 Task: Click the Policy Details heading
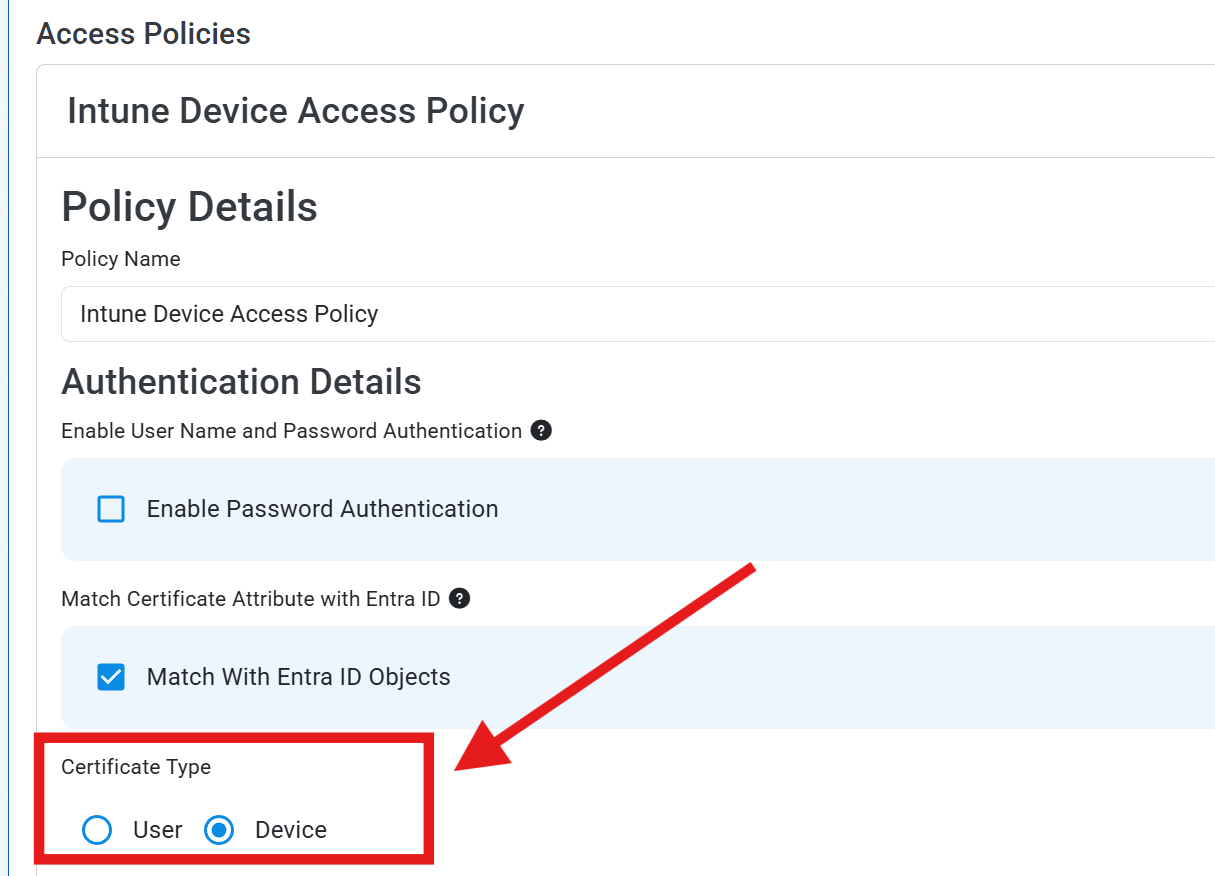(x=190, y=207)
